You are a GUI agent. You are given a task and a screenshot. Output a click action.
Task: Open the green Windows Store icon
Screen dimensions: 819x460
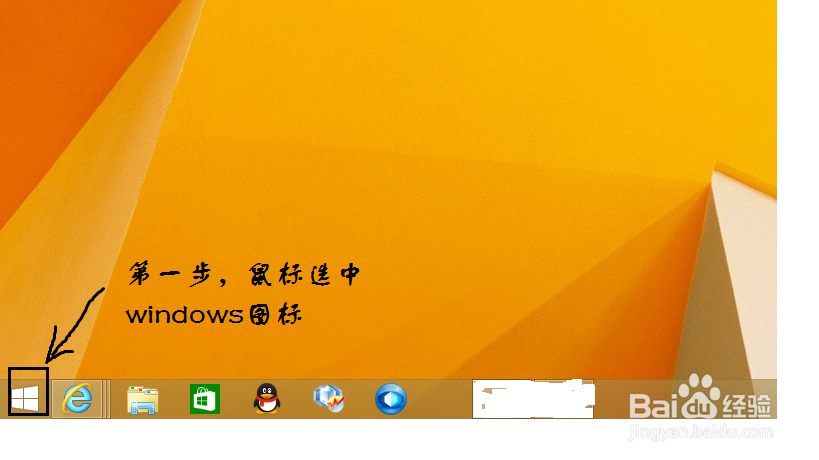(205, 399)
